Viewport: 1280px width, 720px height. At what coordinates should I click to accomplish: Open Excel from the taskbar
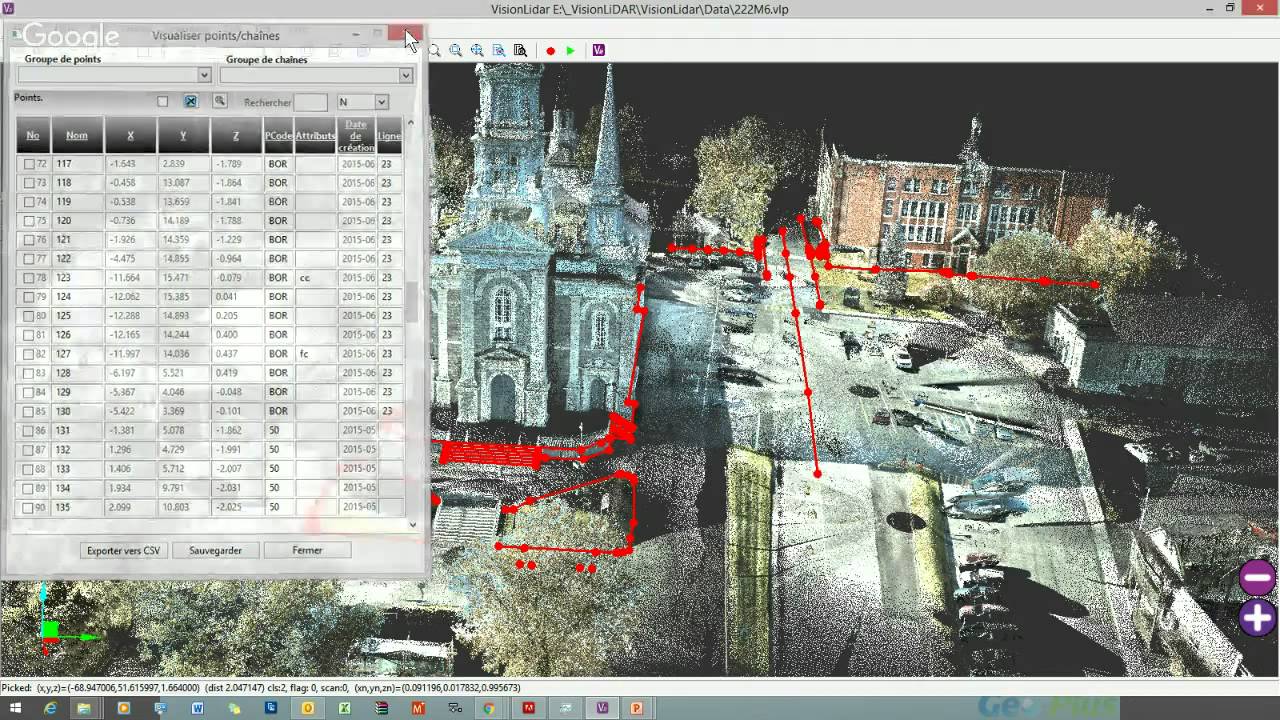click(x=344, y=708)
